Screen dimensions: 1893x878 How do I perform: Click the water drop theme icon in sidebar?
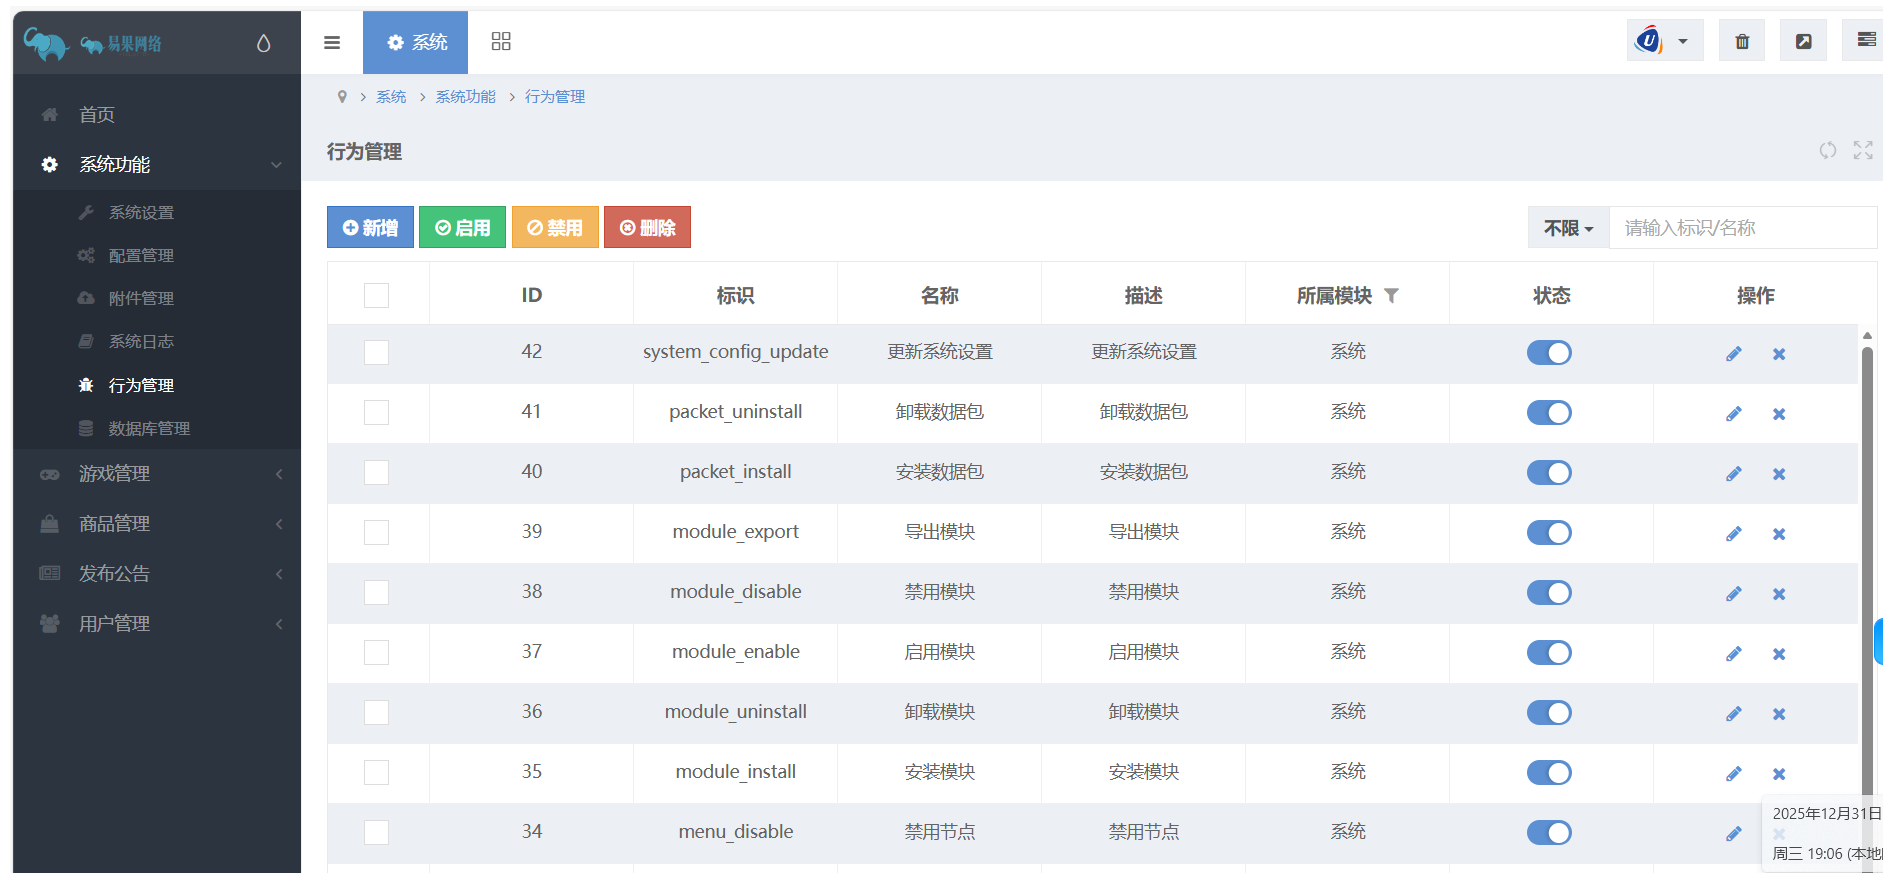click(x=263, y=43)
